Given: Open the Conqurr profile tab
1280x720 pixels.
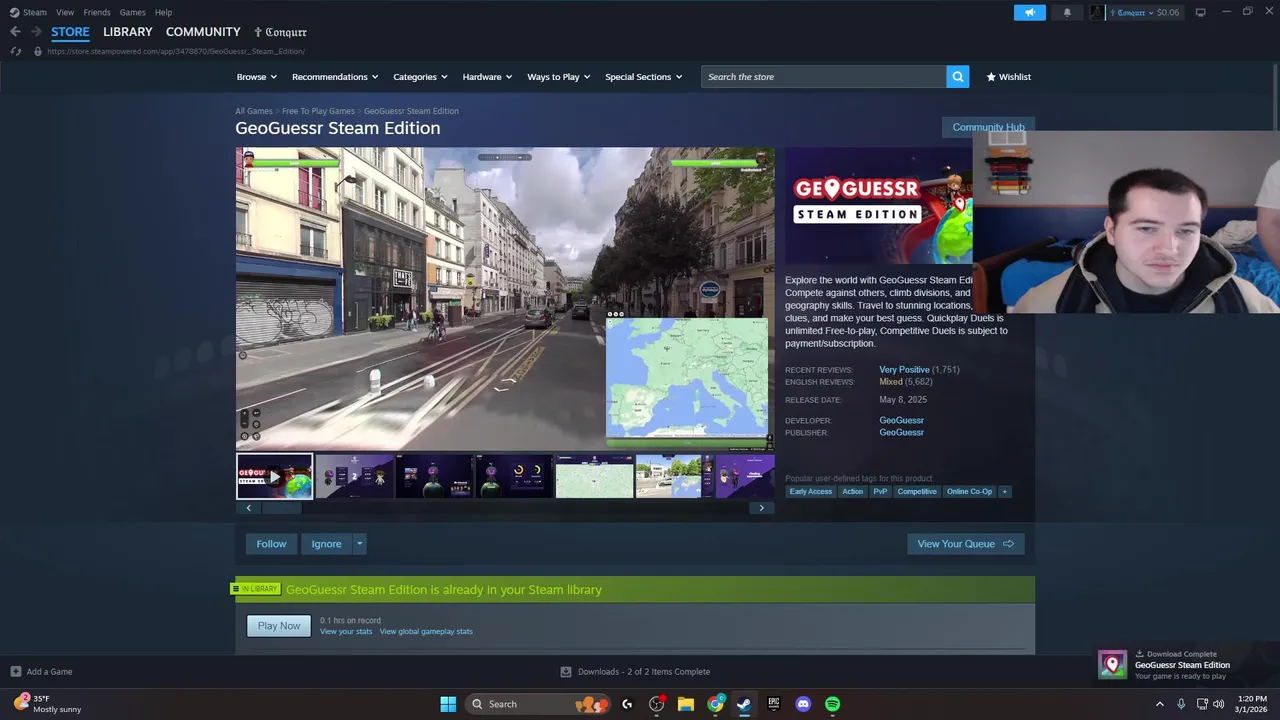Looking at the screenshot, I should (281, 32).
